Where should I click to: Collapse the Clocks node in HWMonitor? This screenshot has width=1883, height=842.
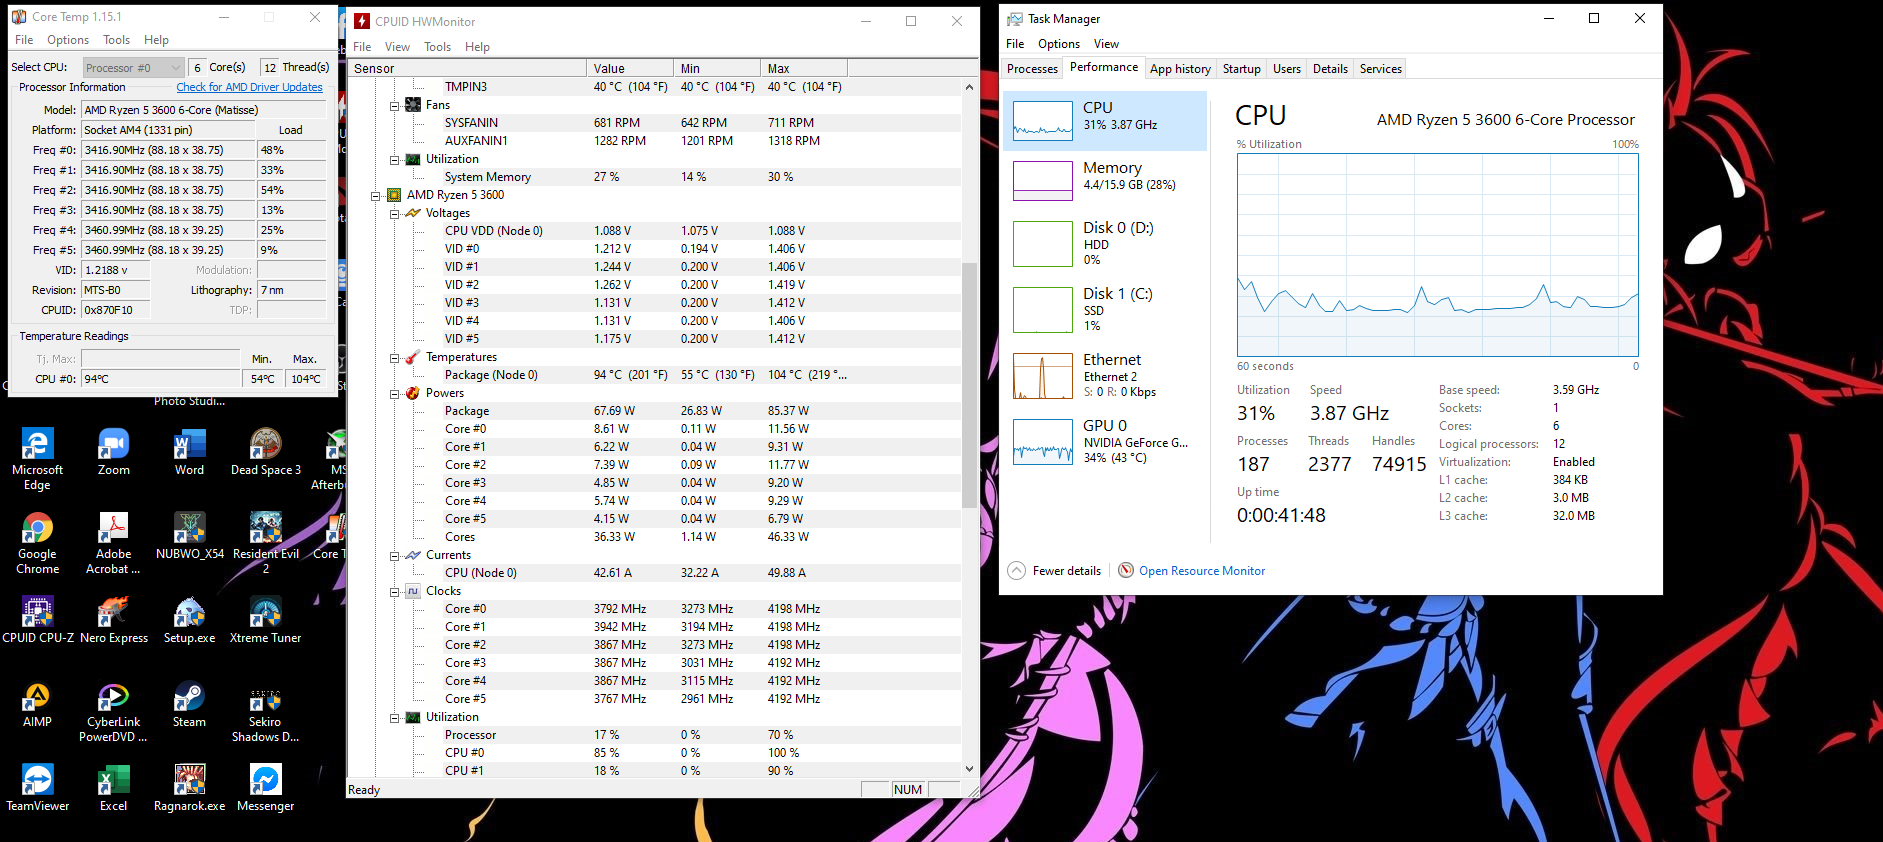coord(395,591)
